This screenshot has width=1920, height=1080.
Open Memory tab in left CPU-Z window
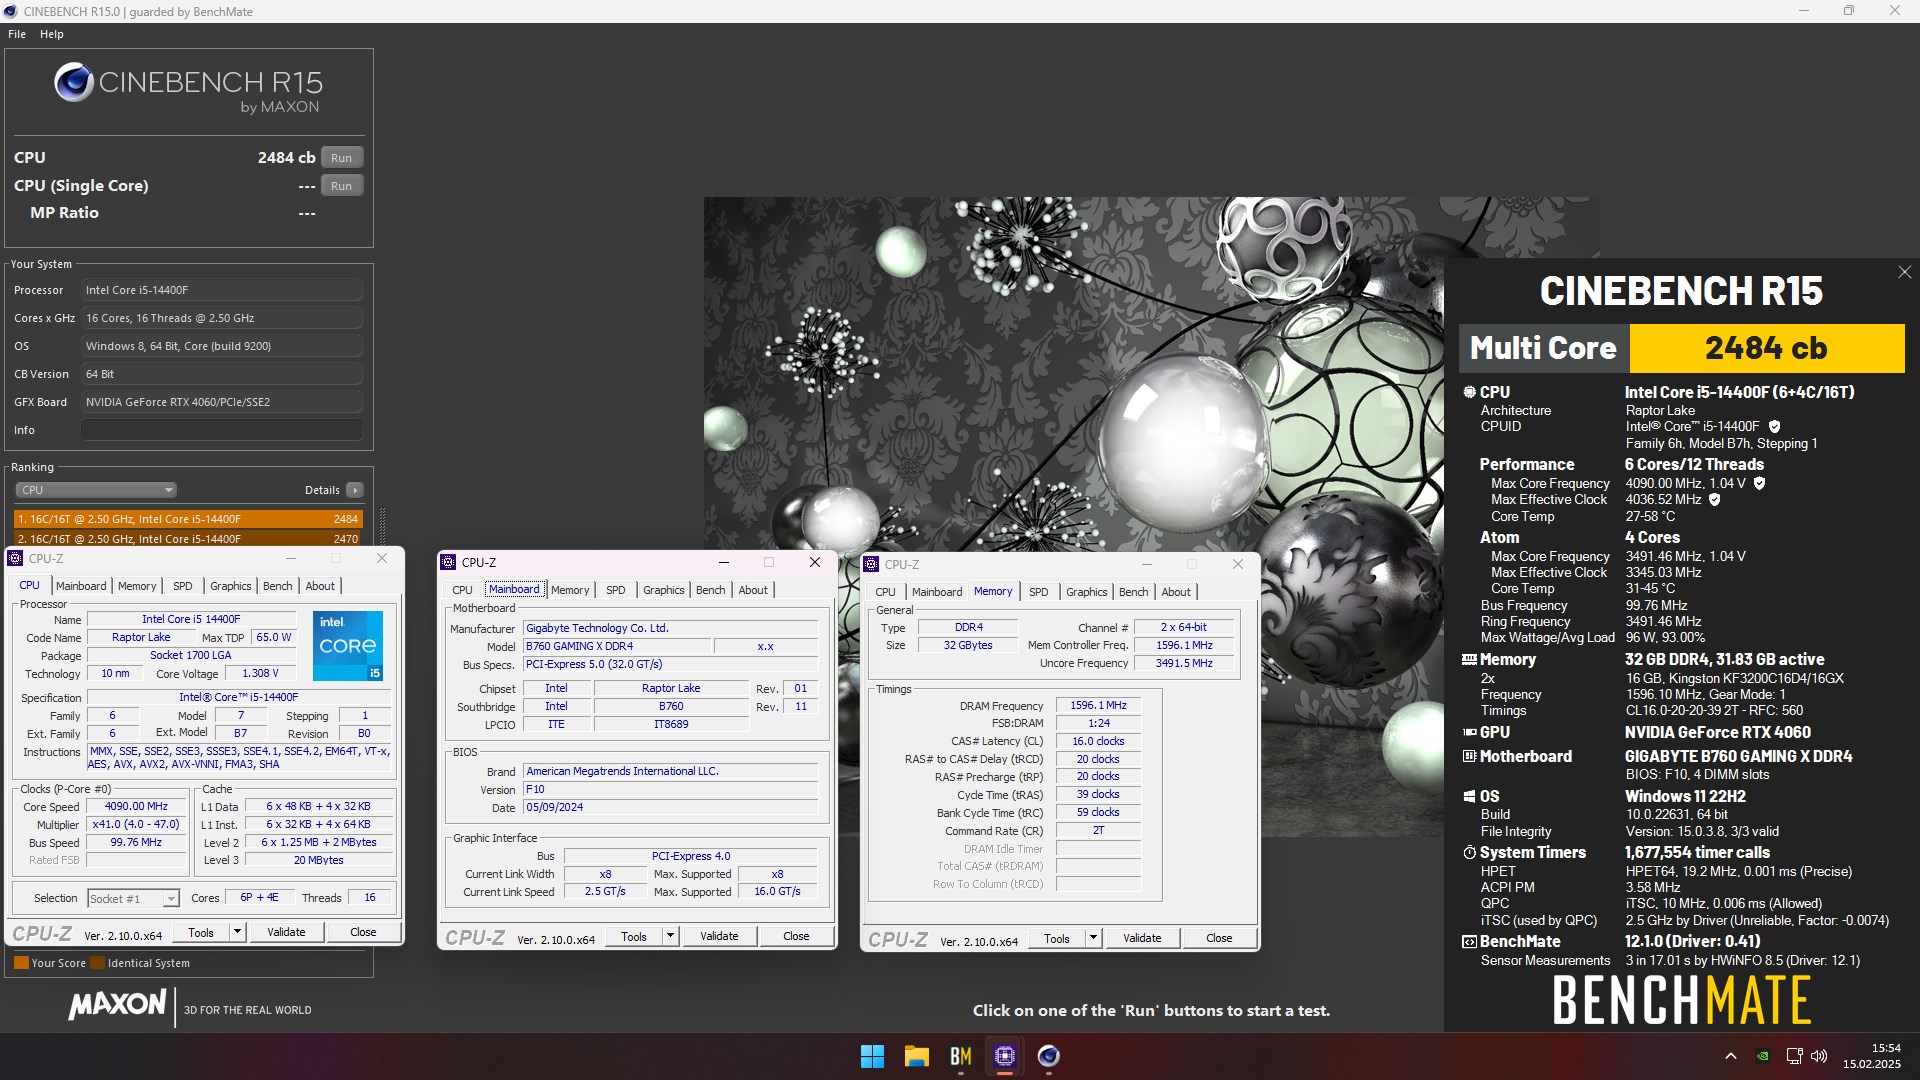[137, 586]
